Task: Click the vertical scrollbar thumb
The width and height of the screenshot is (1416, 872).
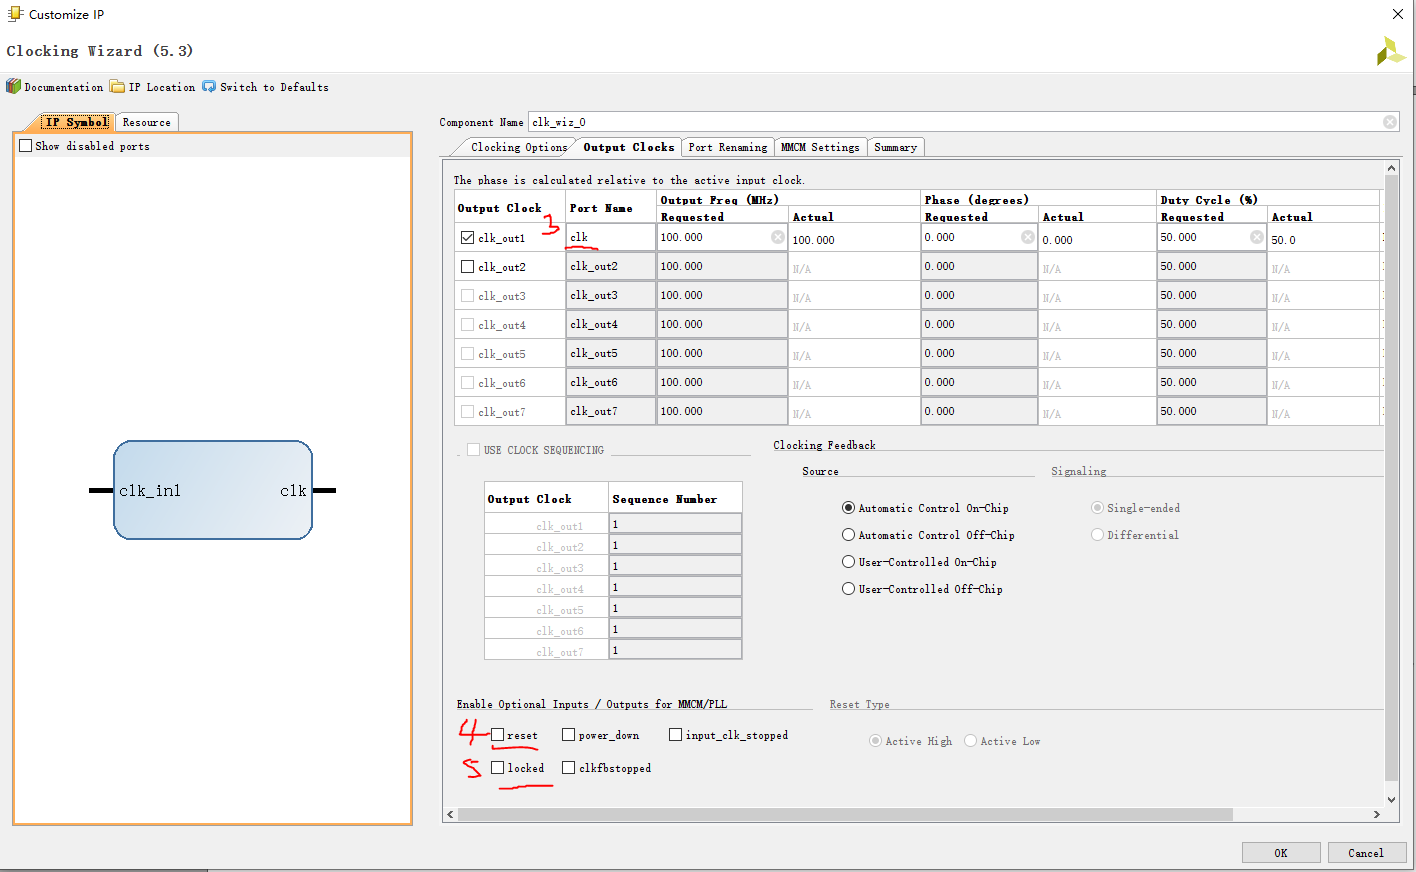Action: click(x=1391, y=478)
